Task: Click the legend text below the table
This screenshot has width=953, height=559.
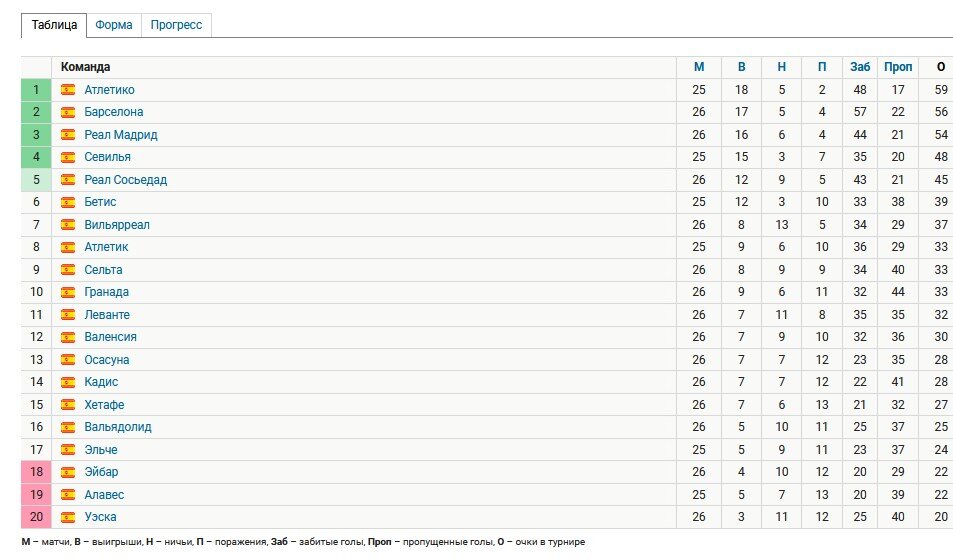Action: point(303,541)
